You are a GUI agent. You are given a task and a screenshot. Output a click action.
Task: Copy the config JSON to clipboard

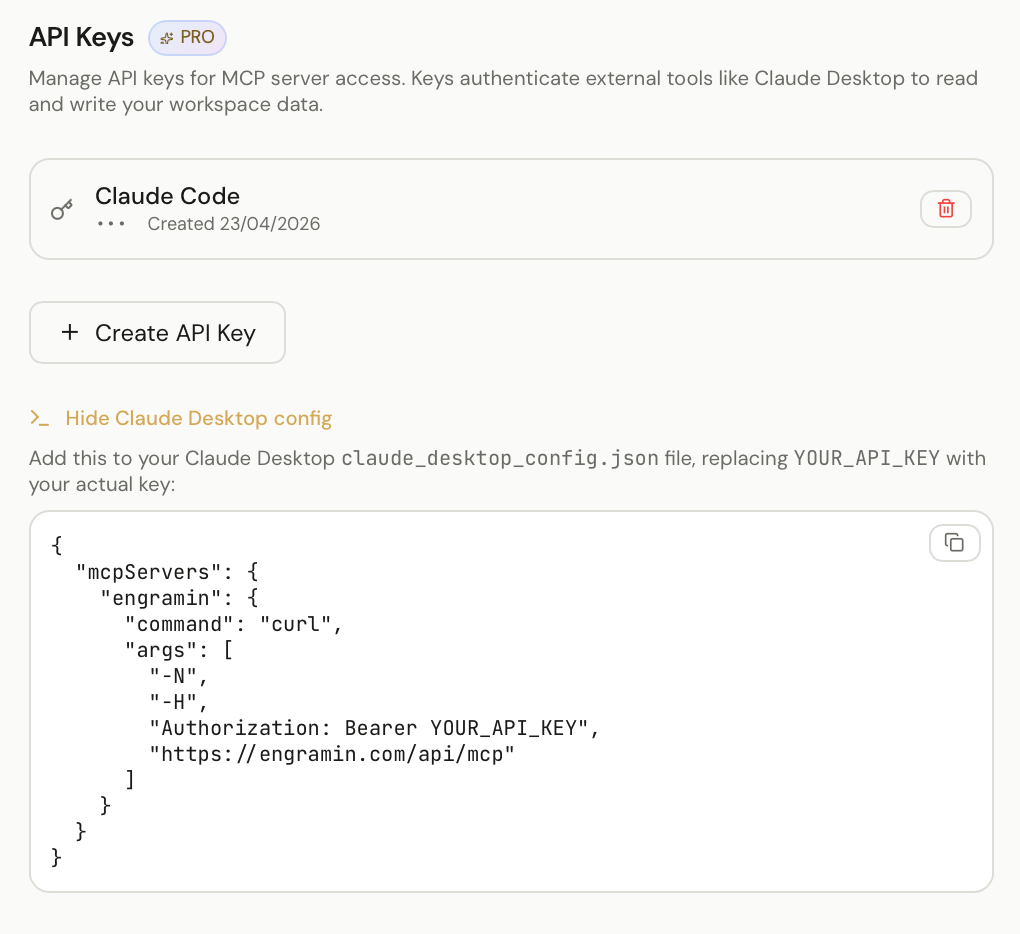click(954, 542)
